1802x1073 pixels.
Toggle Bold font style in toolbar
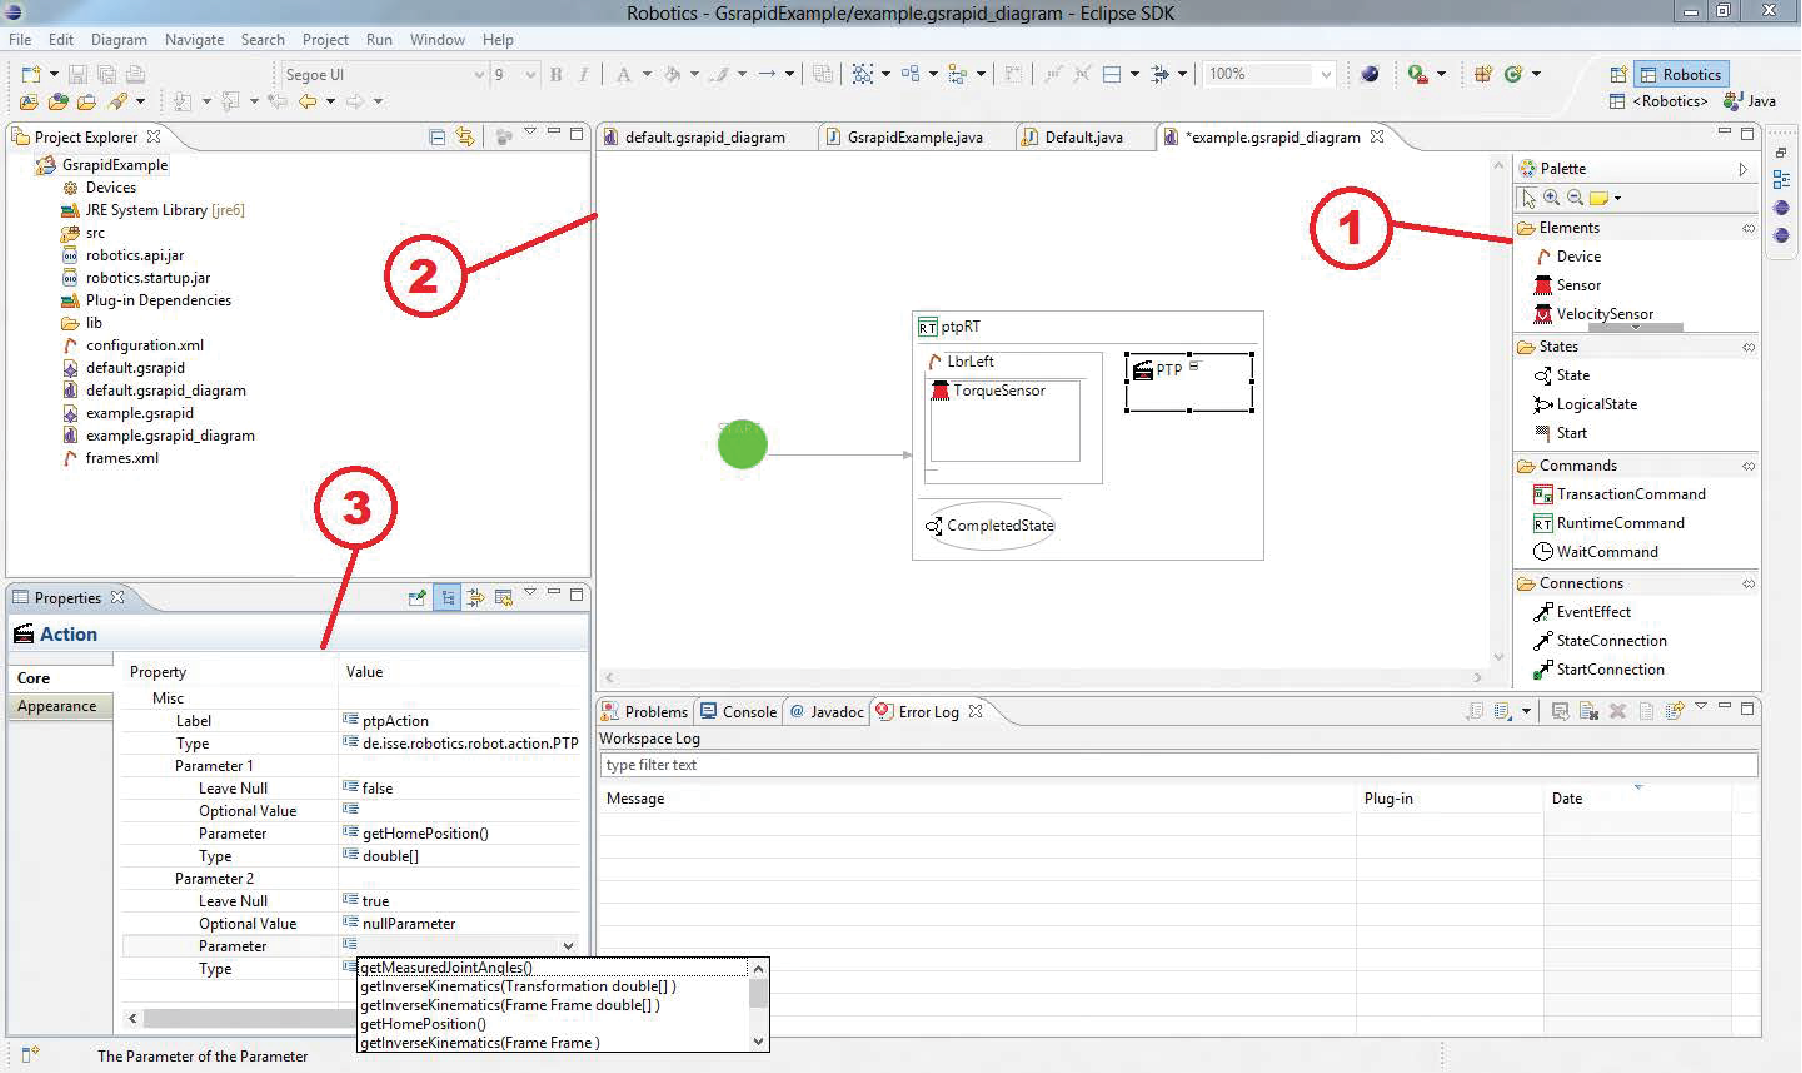coord(556,74)
